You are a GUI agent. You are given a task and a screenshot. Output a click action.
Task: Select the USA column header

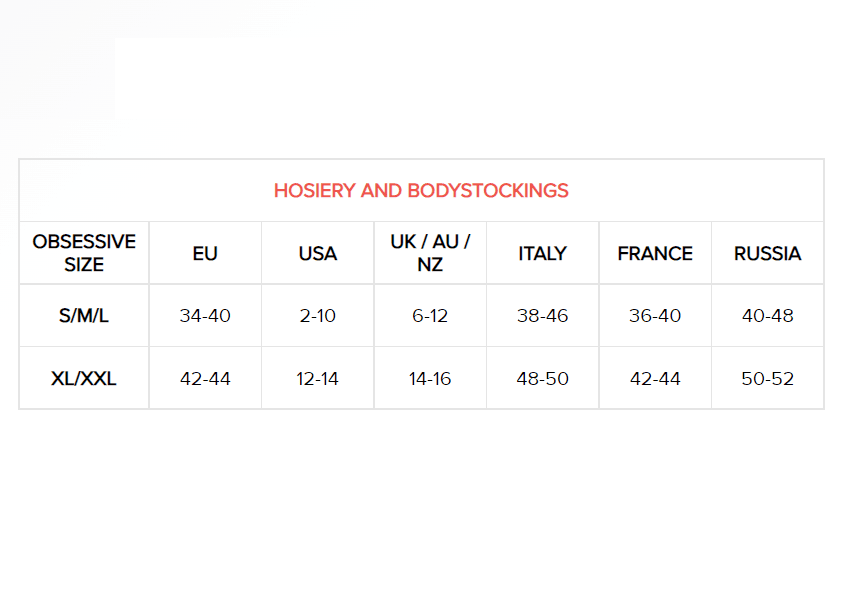tap(318, 253)
